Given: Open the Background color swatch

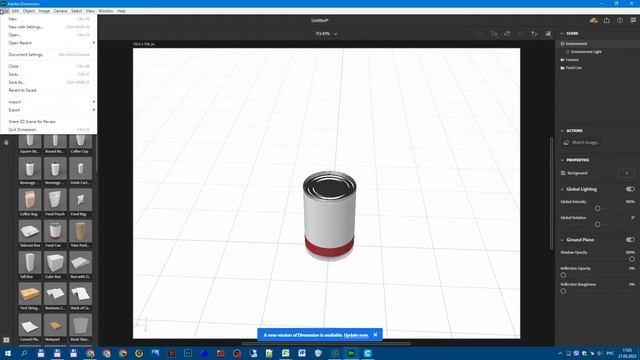Looking at the screenshot, I should (627, 173).
